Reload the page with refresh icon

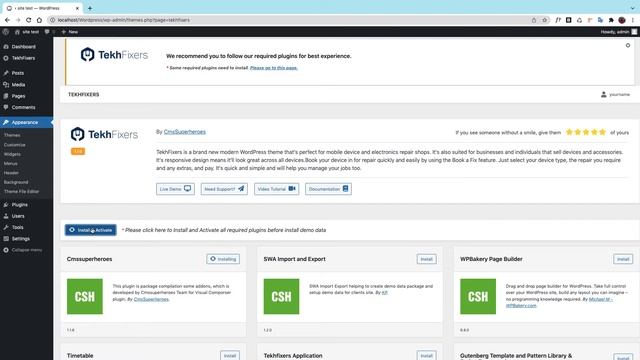tap(29, 20)
